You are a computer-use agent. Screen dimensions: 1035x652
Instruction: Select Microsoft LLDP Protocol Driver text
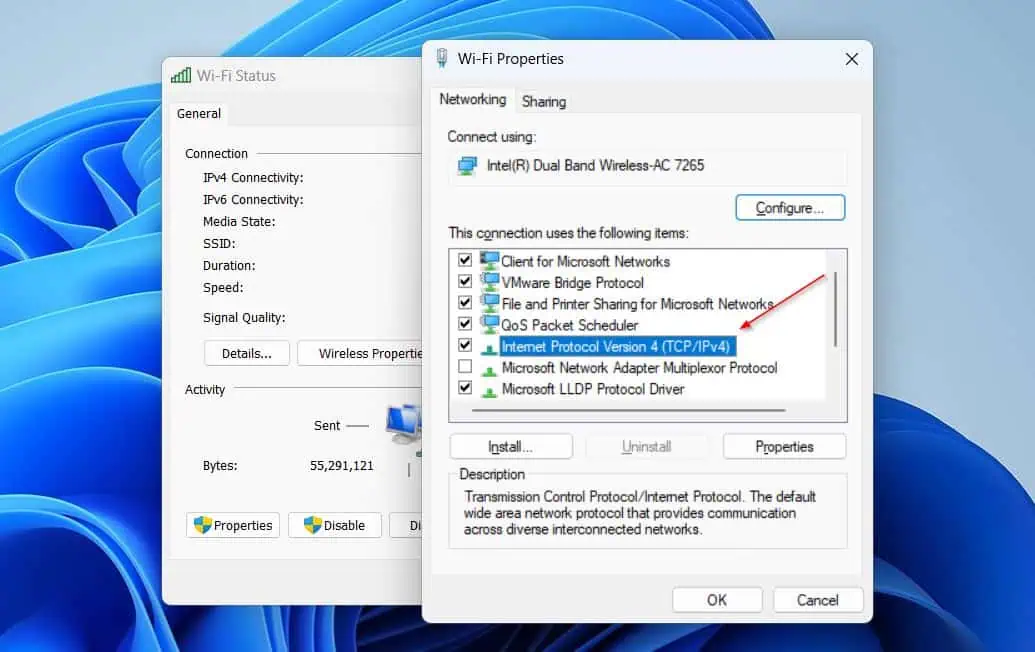[593, 389]
